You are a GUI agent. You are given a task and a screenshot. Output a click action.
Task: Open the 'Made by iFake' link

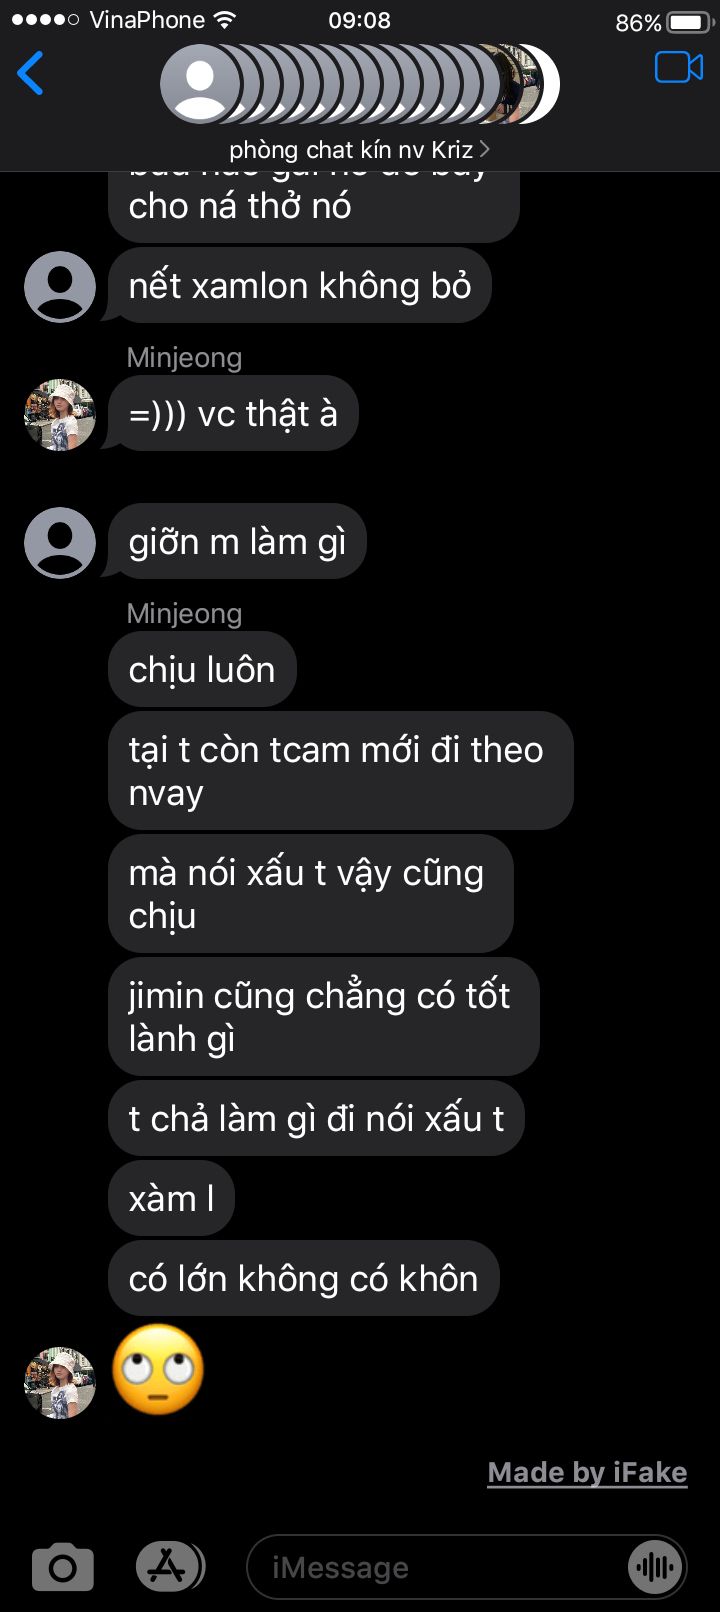click(x=587, y=1472)
